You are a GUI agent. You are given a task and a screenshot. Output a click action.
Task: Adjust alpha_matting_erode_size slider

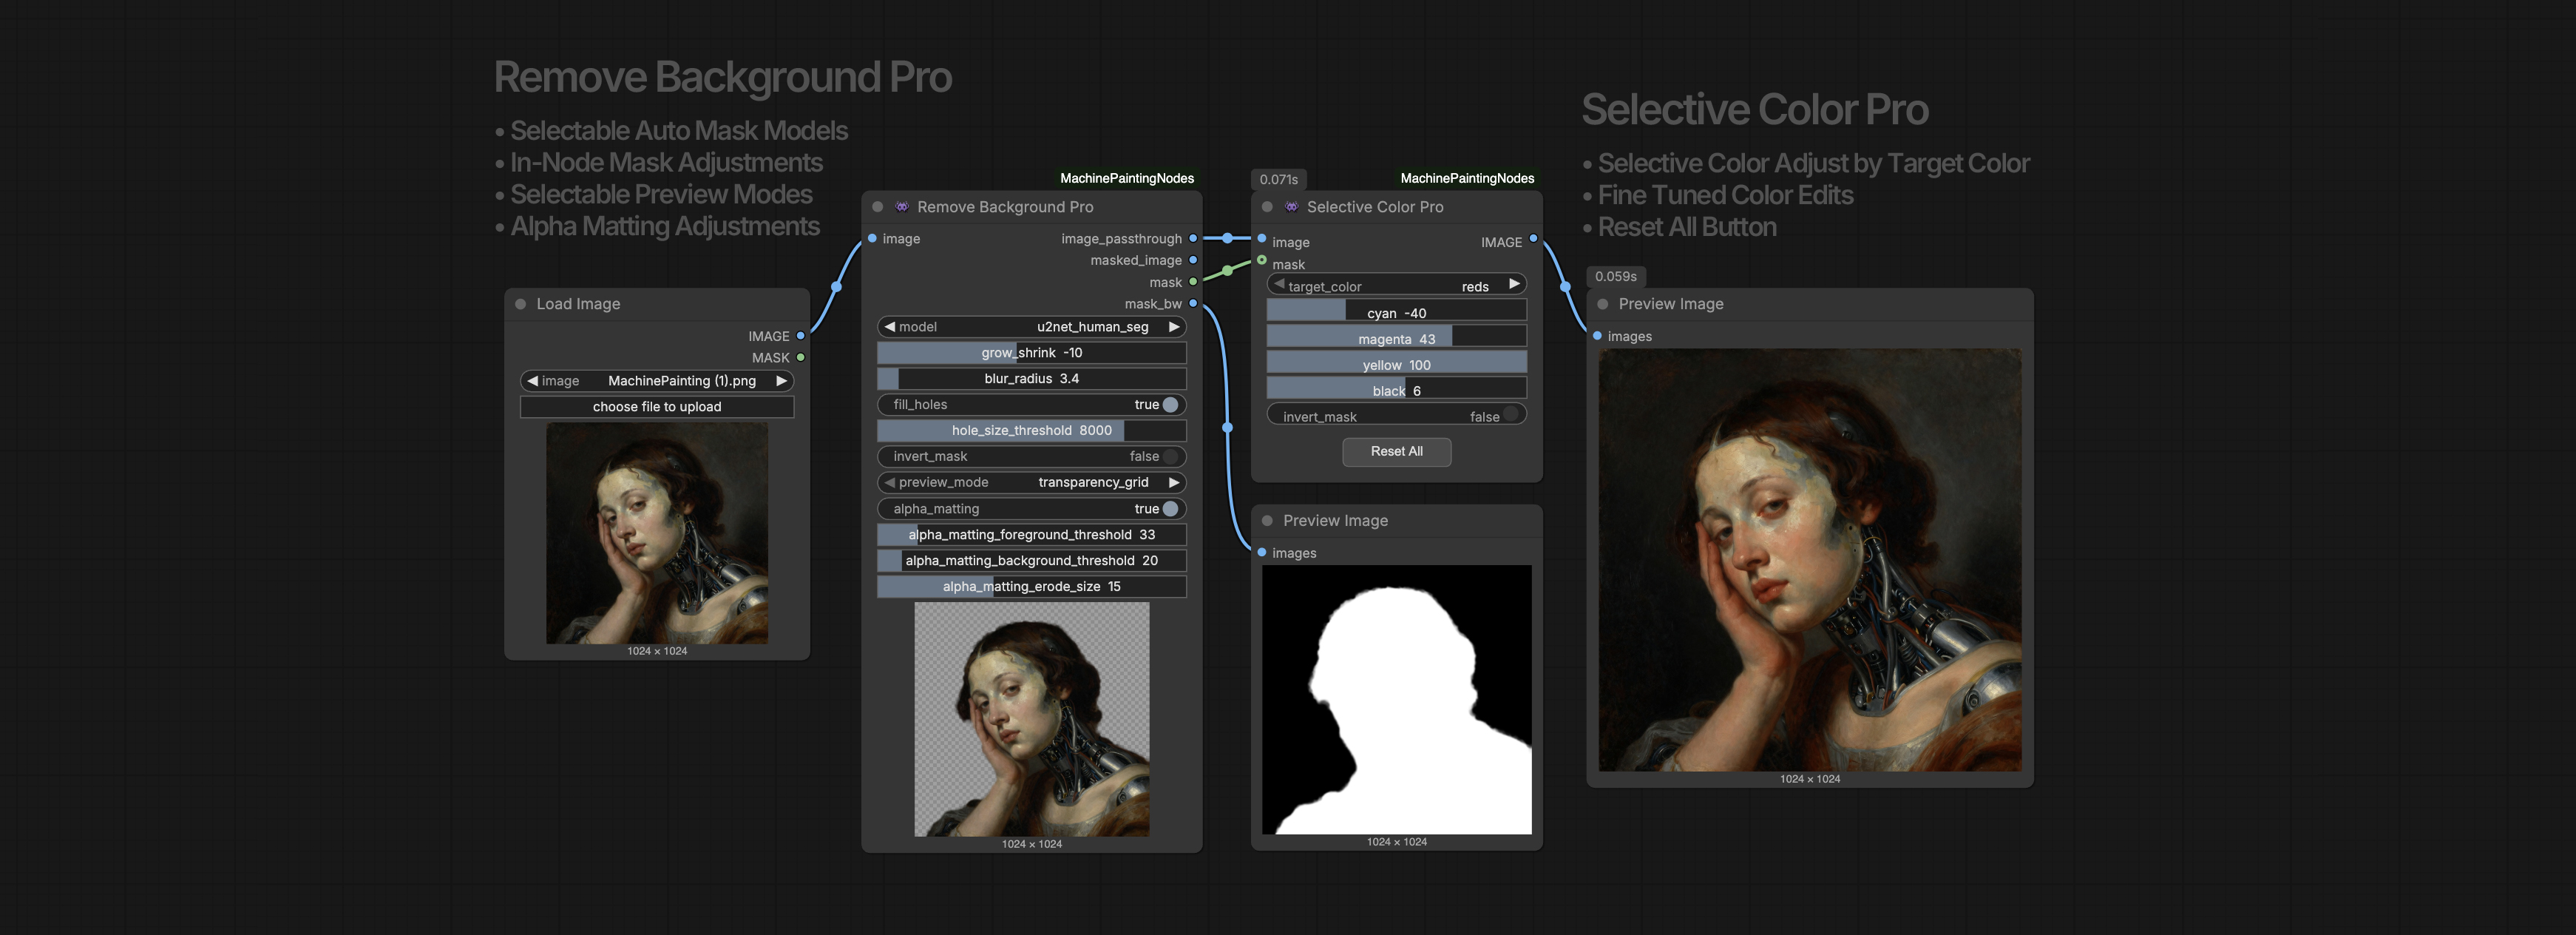pos(1032,587)
